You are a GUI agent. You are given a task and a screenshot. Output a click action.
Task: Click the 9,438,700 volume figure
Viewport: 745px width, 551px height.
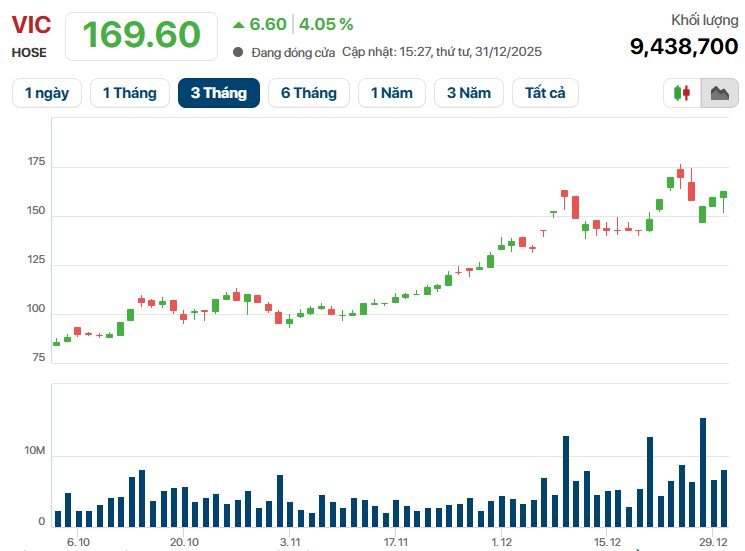tap(683, 46)
